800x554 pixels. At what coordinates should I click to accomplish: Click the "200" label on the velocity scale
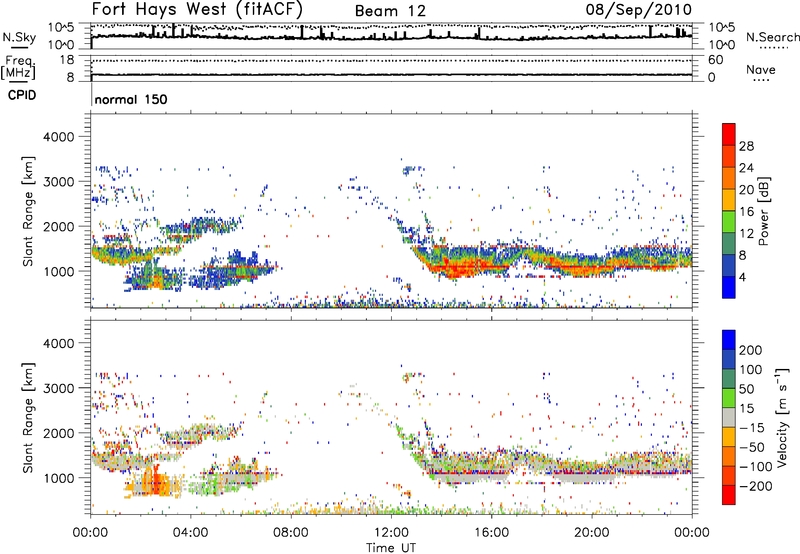click(x=751, y=350)
